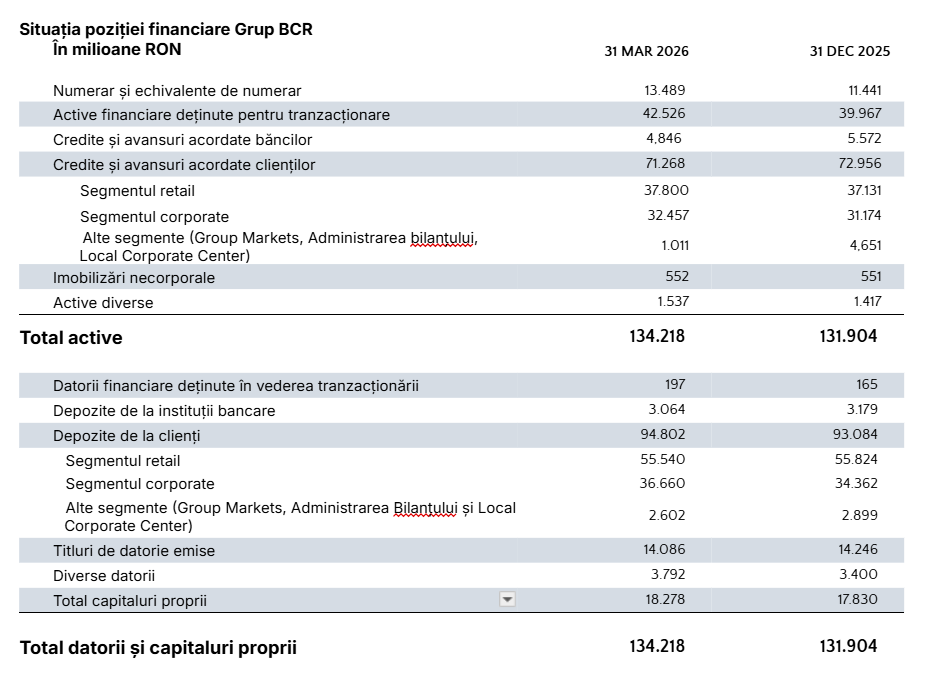The height and width of the screenshot is (681, 925).
Task: Select the Depozite de la instituții bancare label
Action: point(164,411)
